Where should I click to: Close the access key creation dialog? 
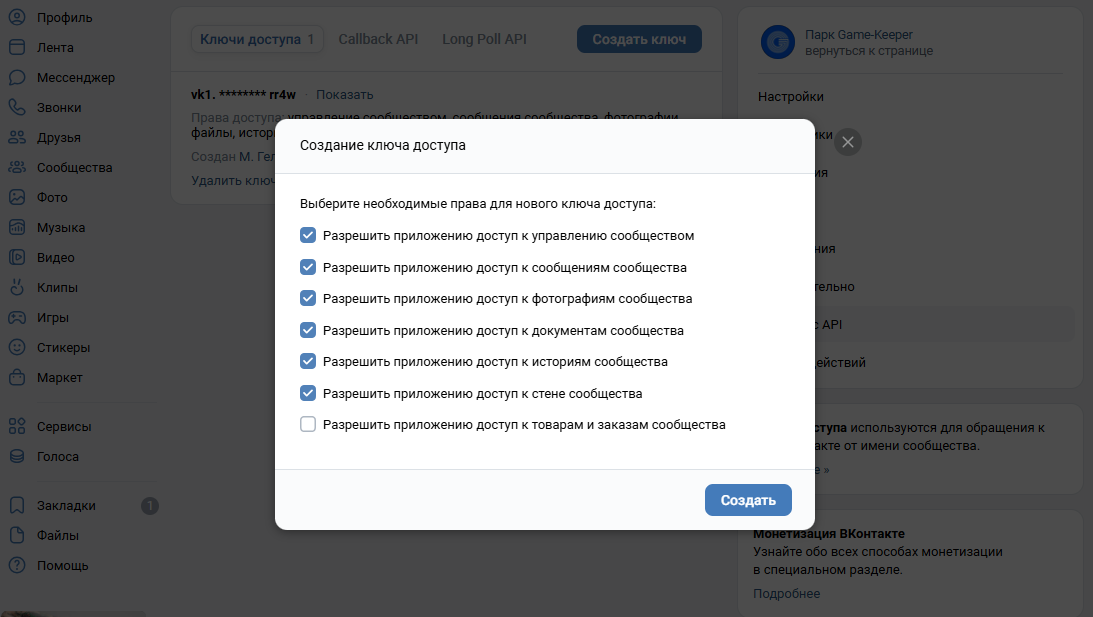coord(848,142)
